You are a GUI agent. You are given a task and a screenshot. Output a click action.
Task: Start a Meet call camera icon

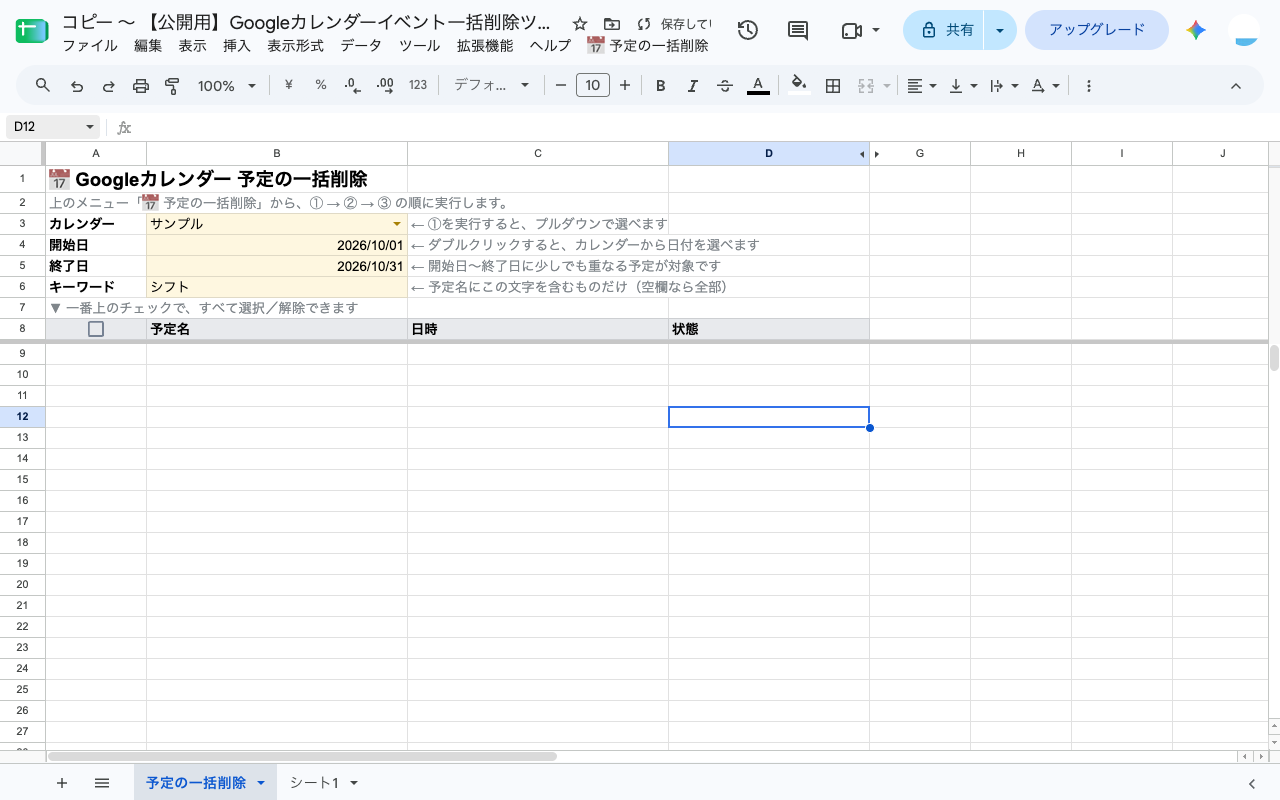click(852, 30)
